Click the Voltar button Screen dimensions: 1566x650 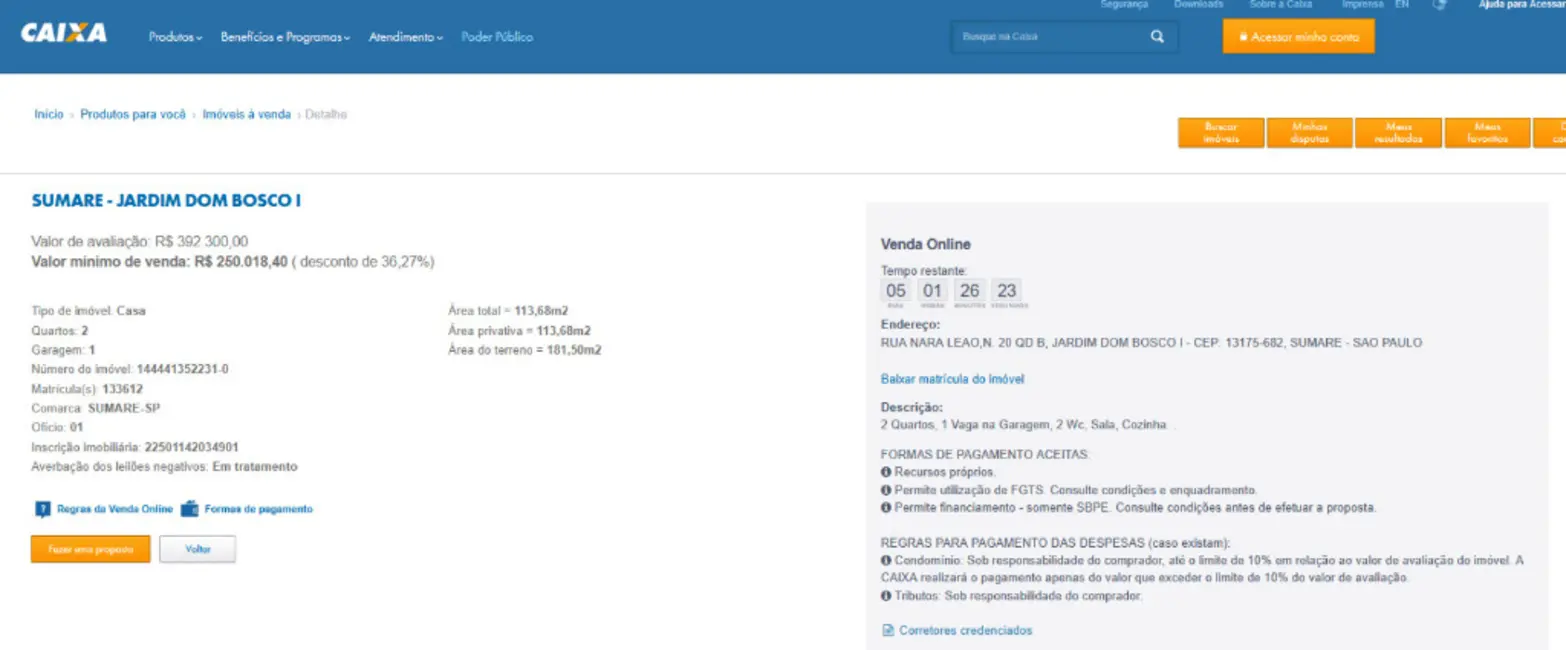198,549
